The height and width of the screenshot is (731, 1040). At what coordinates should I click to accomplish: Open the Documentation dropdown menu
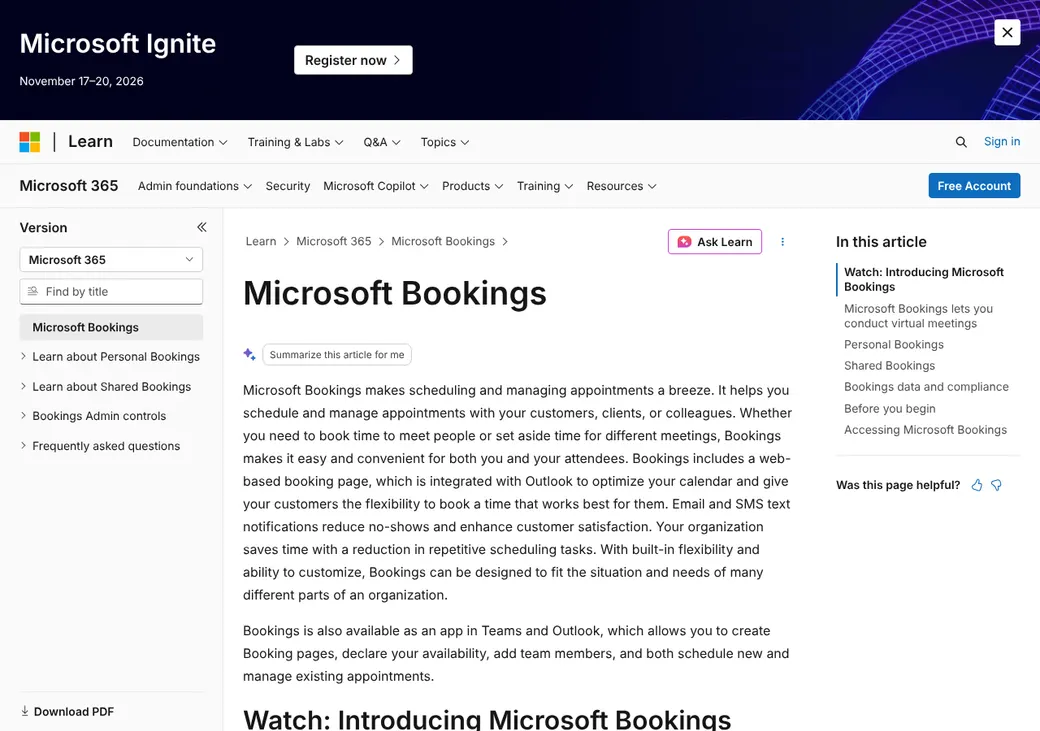tap(180, 142)
